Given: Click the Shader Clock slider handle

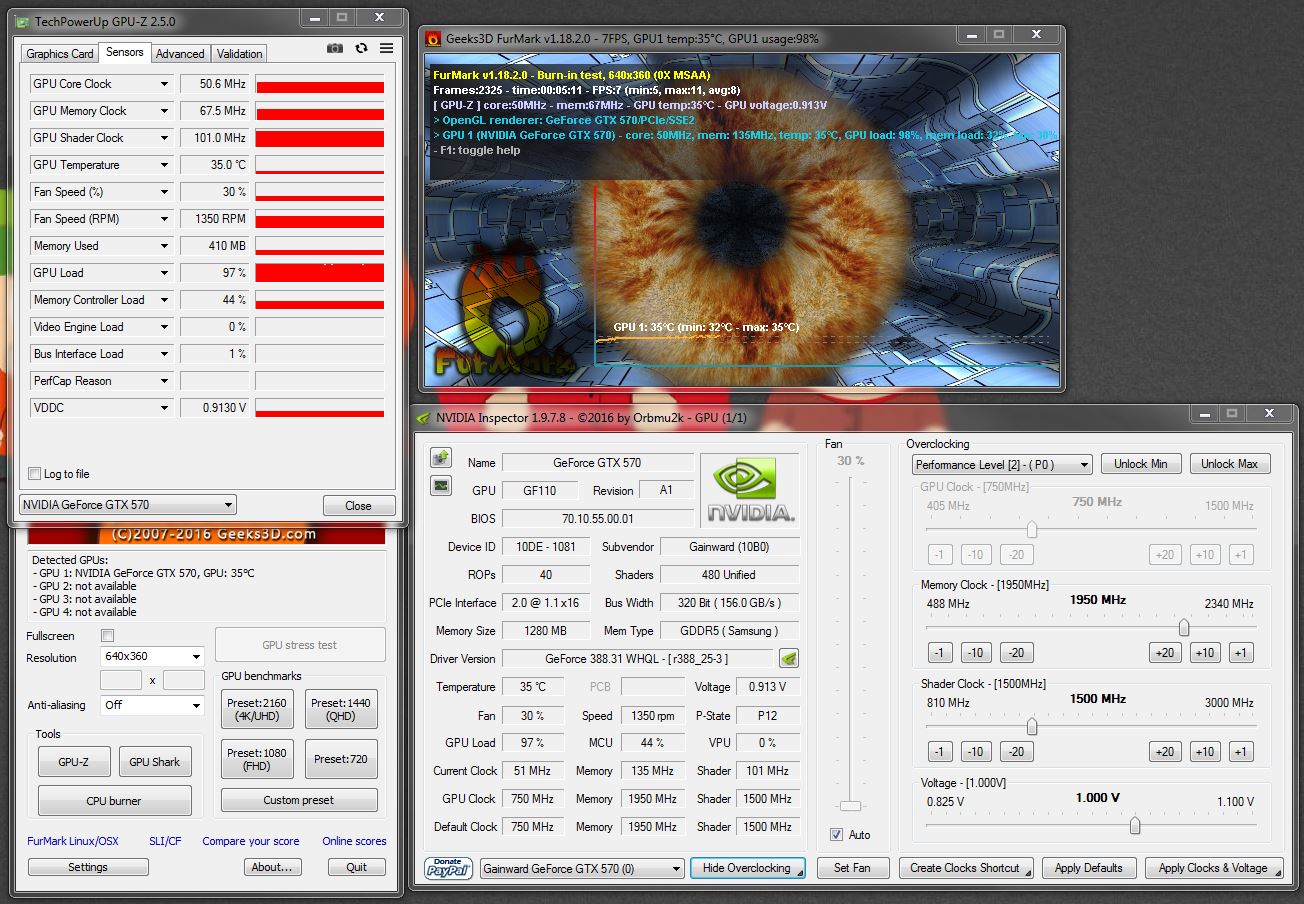Looking at the screenshot, I should click(1031, 727).
